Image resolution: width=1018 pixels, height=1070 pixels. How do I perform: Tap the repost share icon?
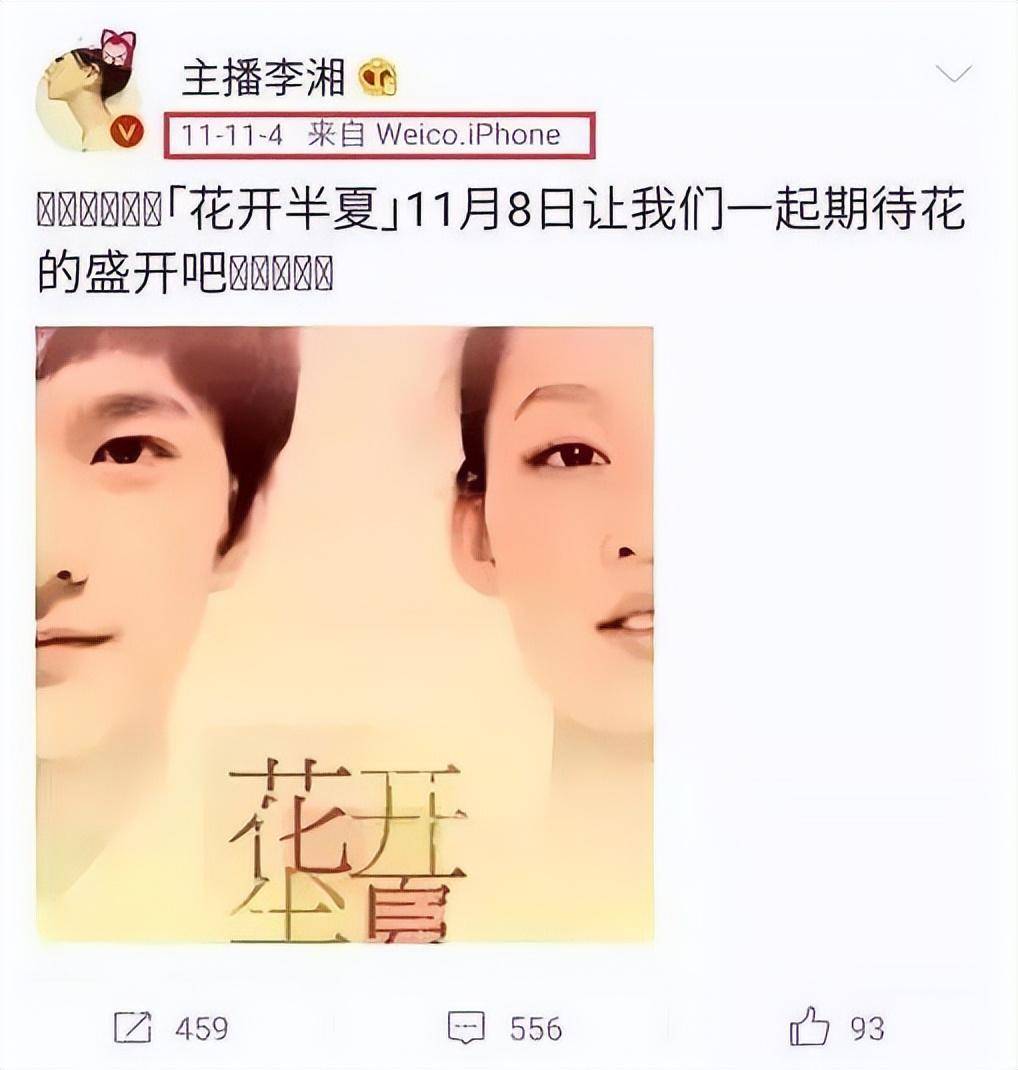(132, 1027)
